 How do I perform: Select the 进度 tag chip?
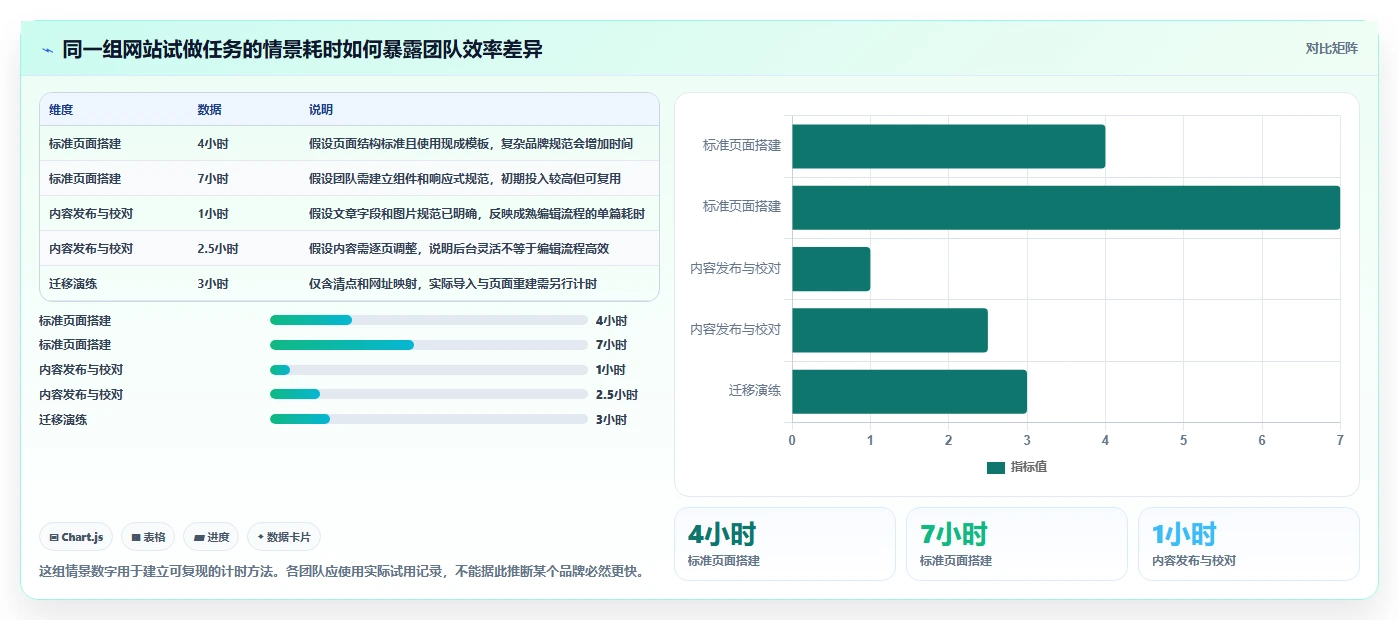point(211,537)
